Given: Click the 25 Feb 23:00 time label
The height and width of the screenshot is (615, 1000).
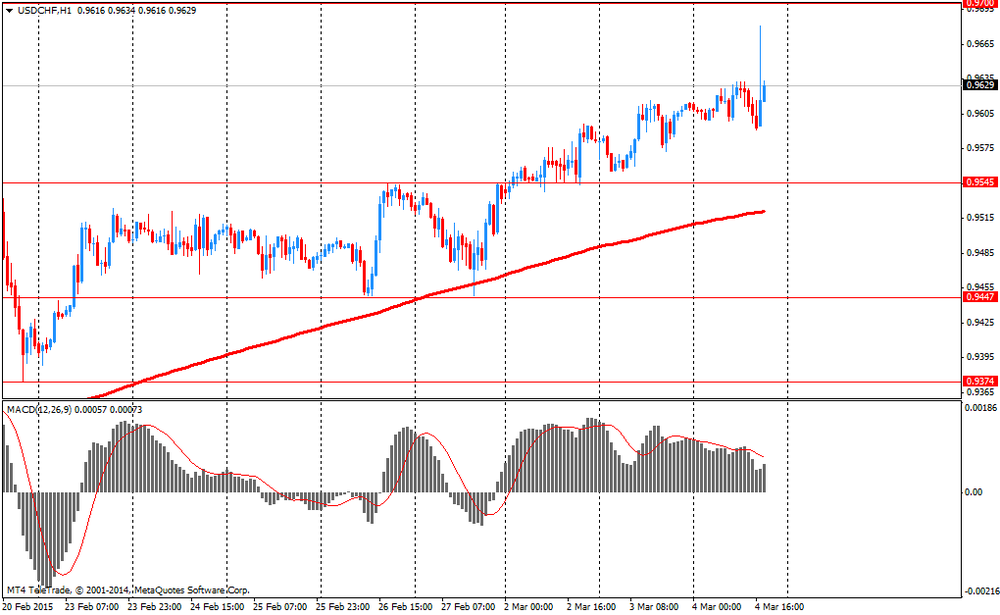Looking at the screenshot, I should (342, 607).
